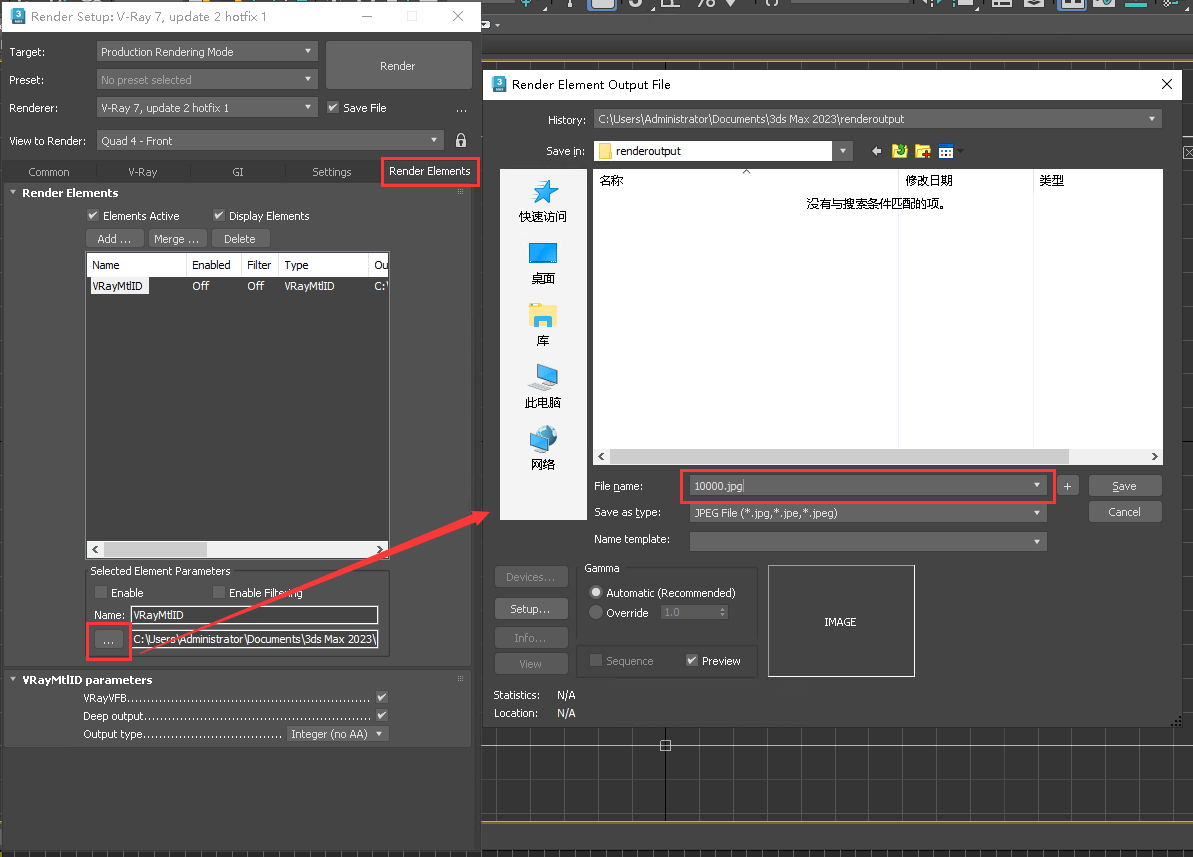Open the Settings tab
Image resolution: width=1193 pixels, height=857 pixels.
331,172
